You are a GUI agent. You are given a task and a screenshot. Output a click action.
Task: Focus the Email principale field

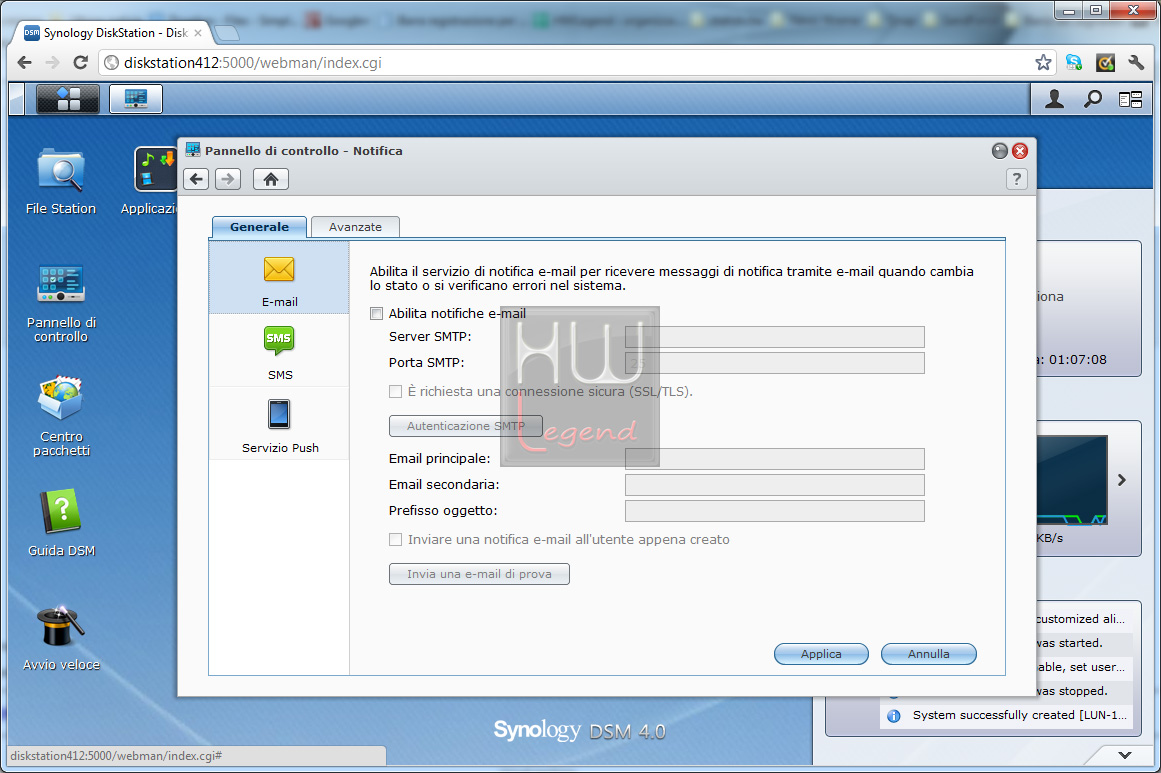coord(774,459)
